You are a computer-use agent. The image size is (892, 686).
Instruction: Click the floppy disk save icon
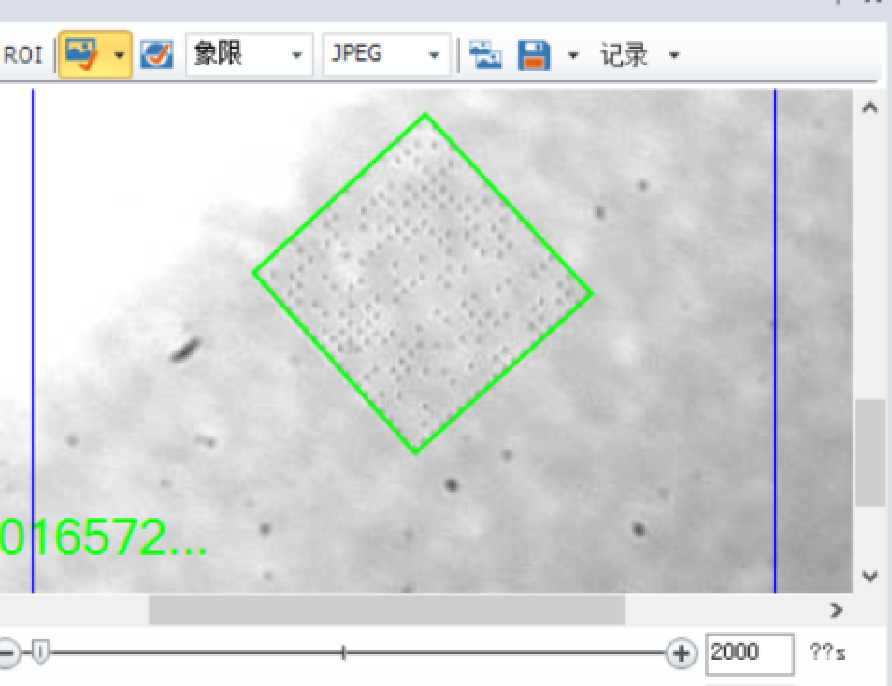click(534, 55)
